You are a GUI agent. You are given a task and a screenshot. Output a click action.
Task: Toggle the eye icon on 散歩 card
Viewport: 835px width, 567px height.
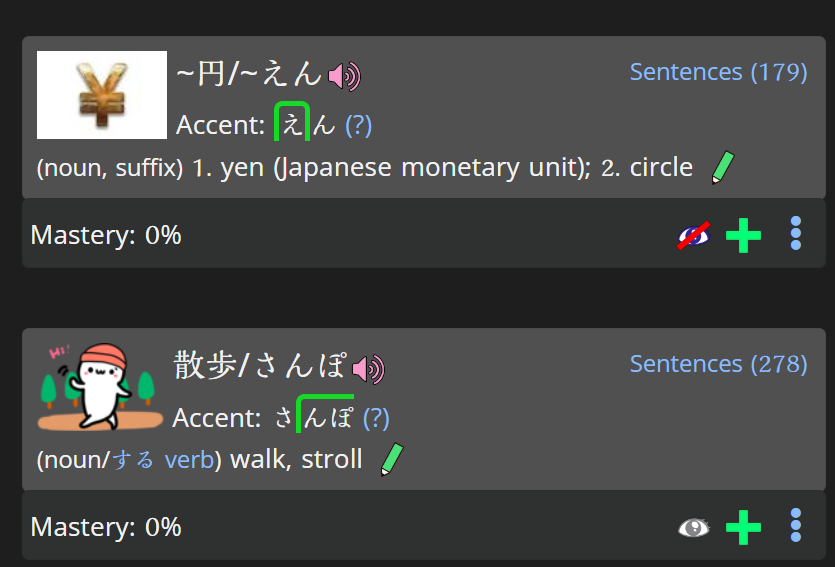(x=694, y=528)
